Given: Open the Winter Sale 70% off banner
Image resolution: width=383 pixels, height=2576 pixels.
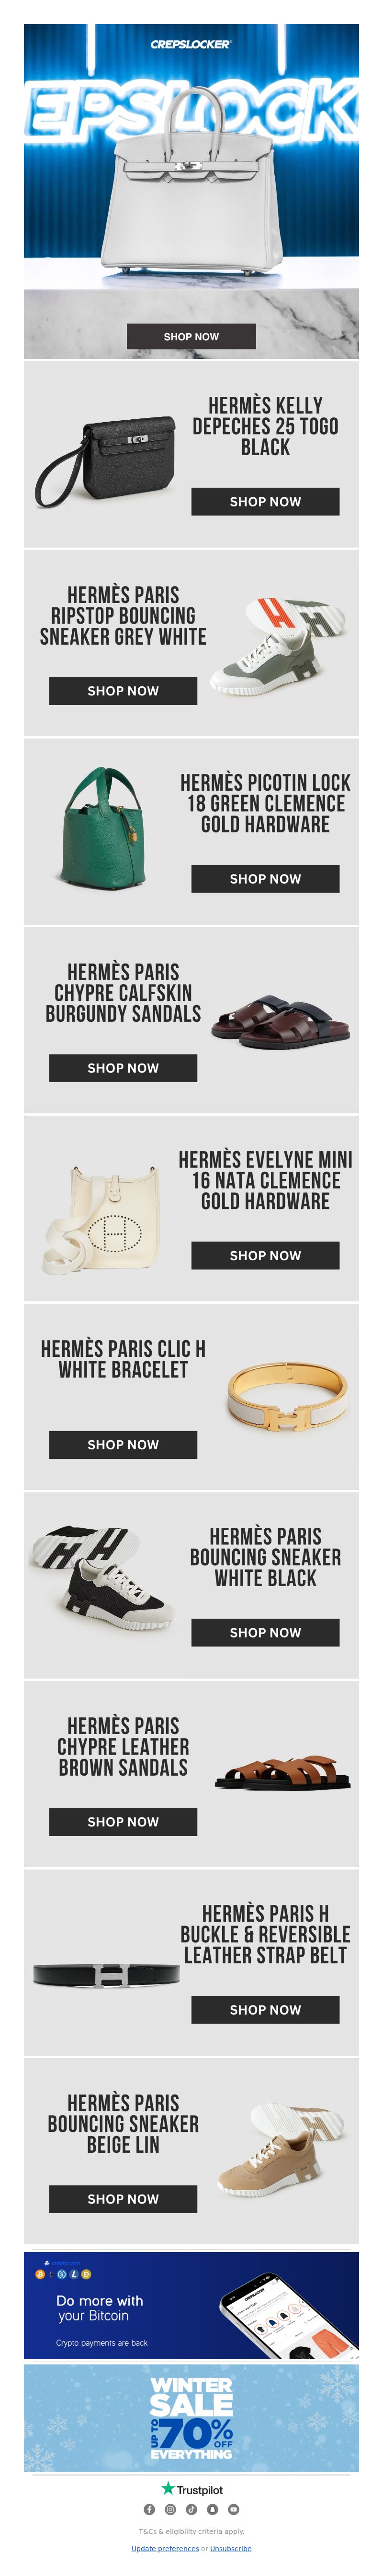Looking at the screenshot, I should [x=191, y=2419].
